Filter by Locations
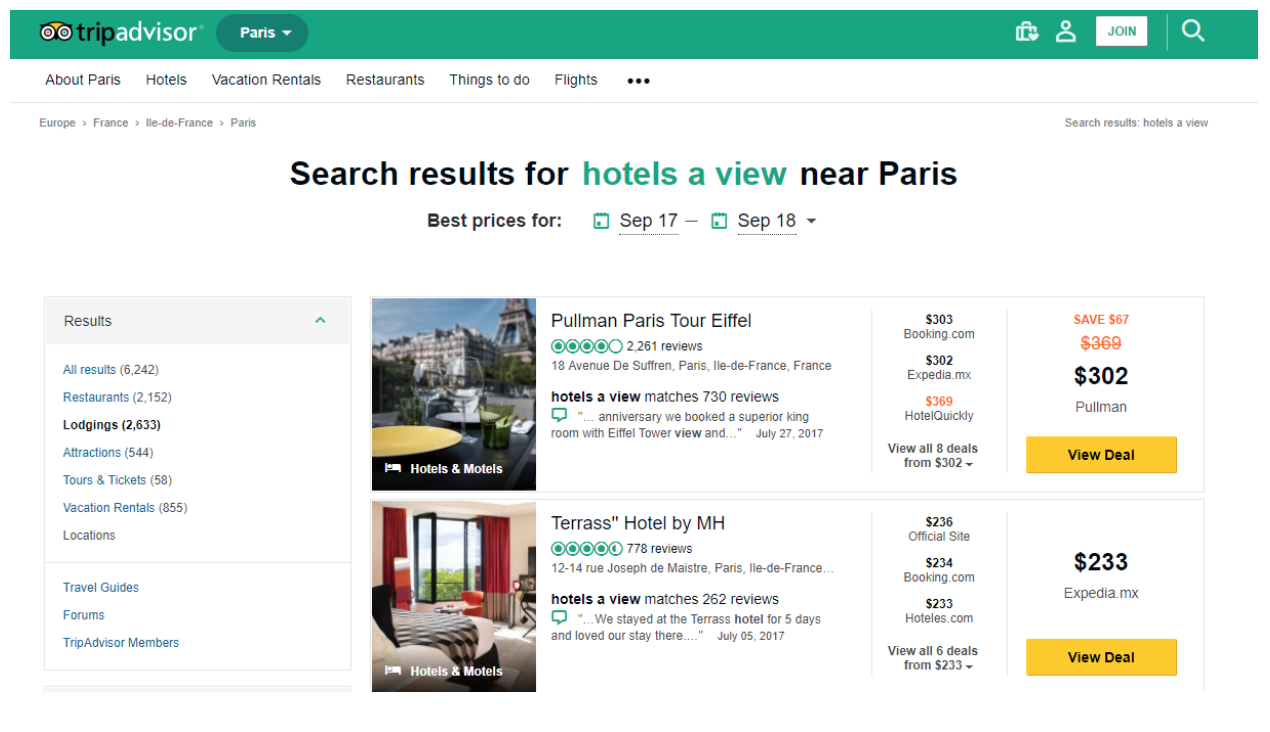1270x732 pixels. click(x=89, y=535)
